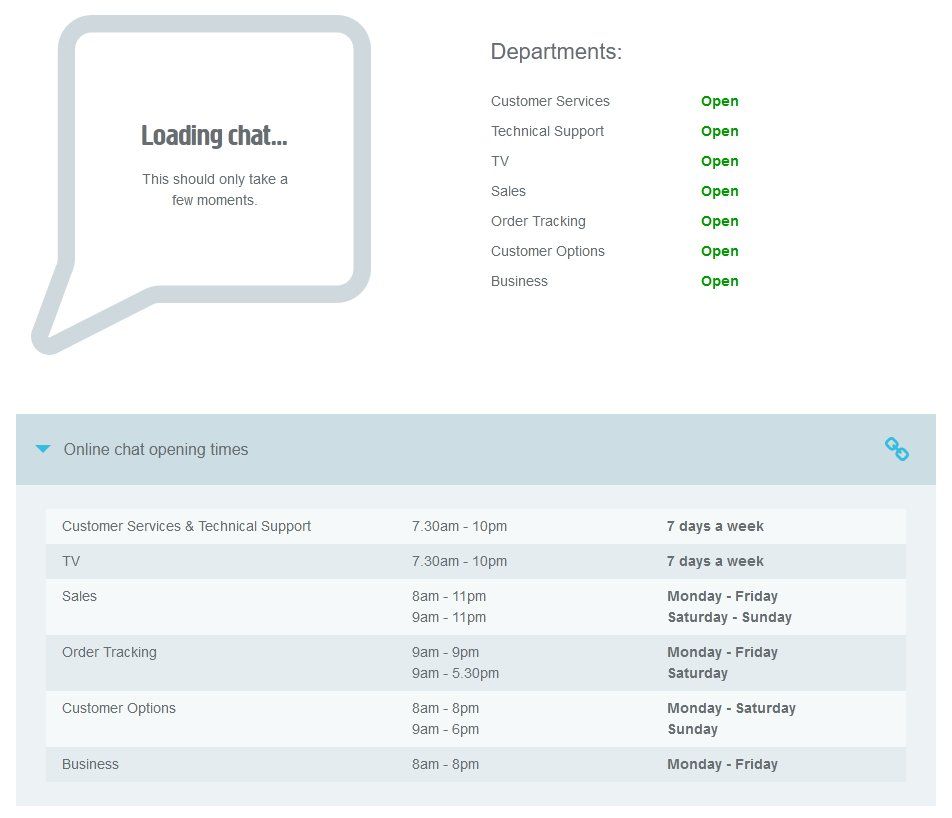Click the chain link icon in accordion header
Viewport: 952px width, 818px height.
[x=897, y=450]
